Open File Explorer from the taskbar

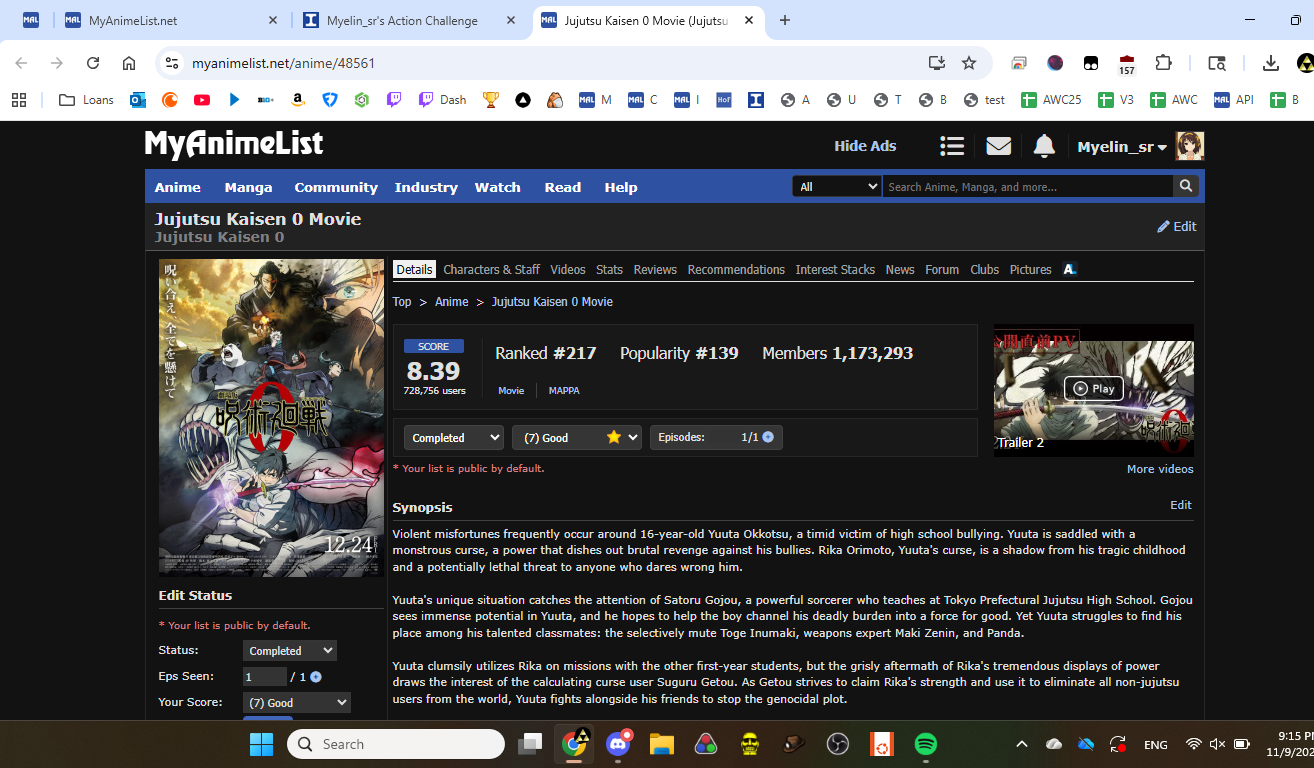click(x=662, y=744)
